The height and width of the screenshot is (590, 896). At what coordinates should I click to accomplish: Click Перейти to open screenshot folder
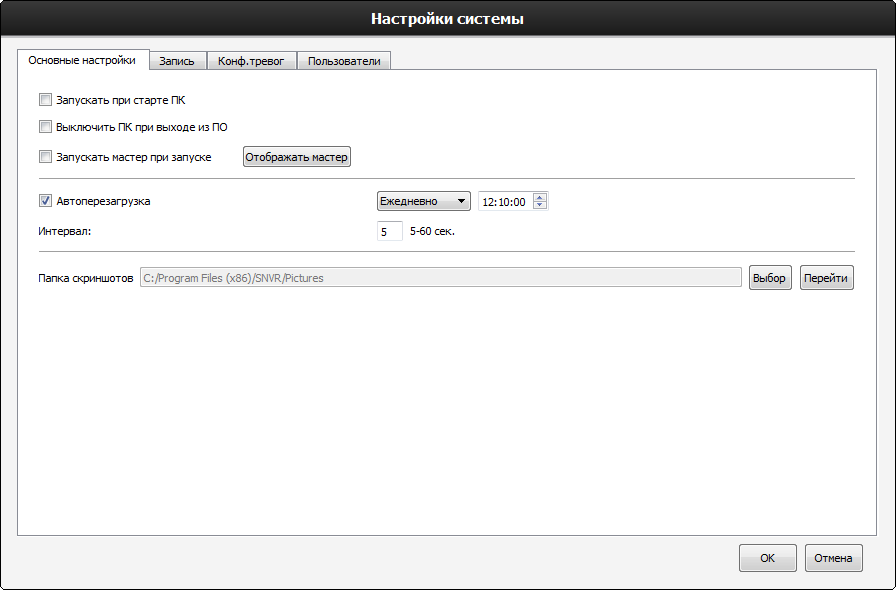tap(826, 278)
